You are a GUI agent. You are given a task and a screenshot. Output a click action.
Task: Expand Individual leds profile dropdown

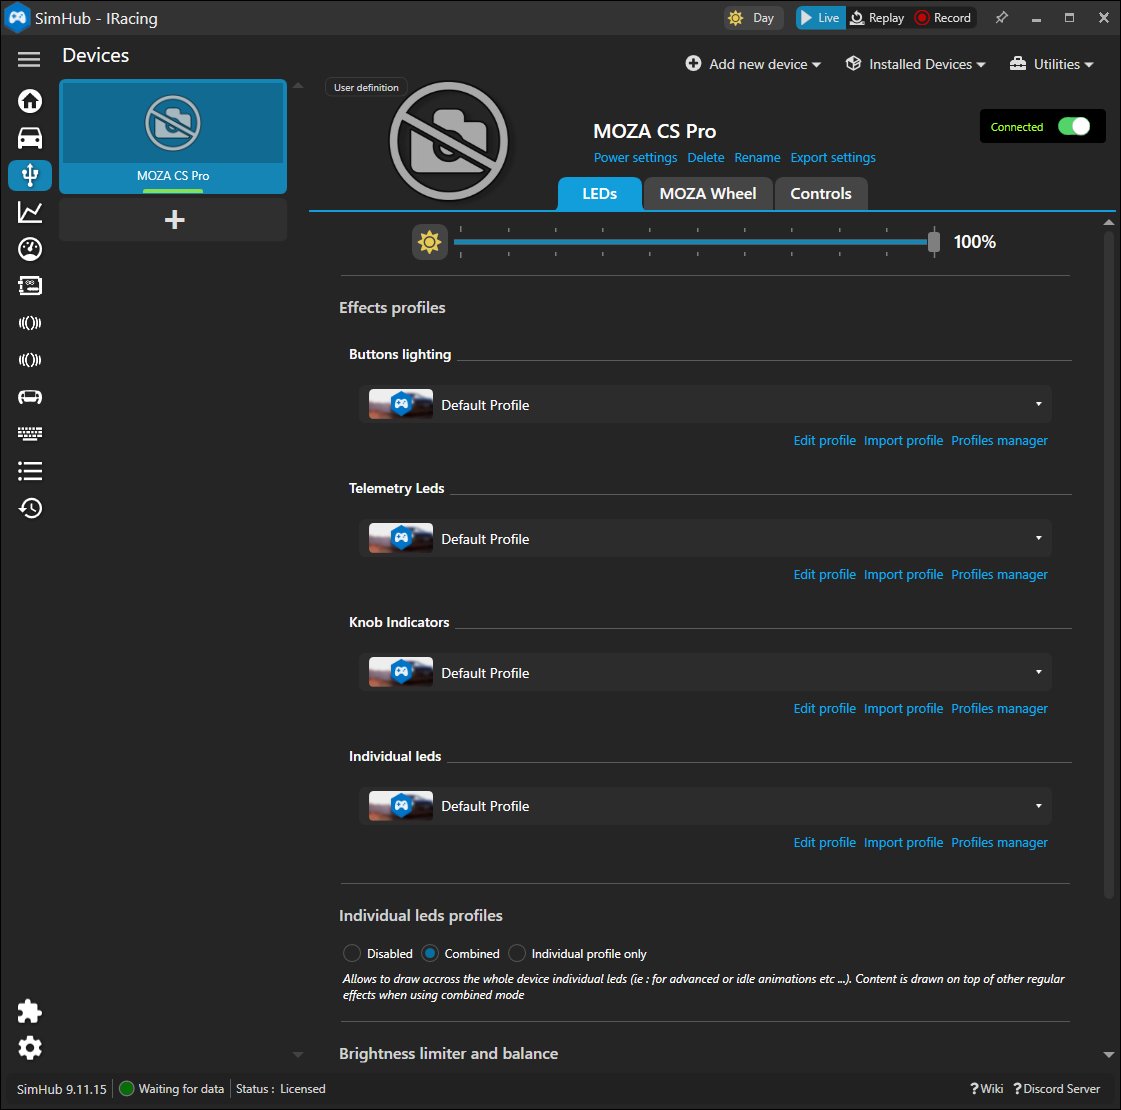click(x=706, y=806)
